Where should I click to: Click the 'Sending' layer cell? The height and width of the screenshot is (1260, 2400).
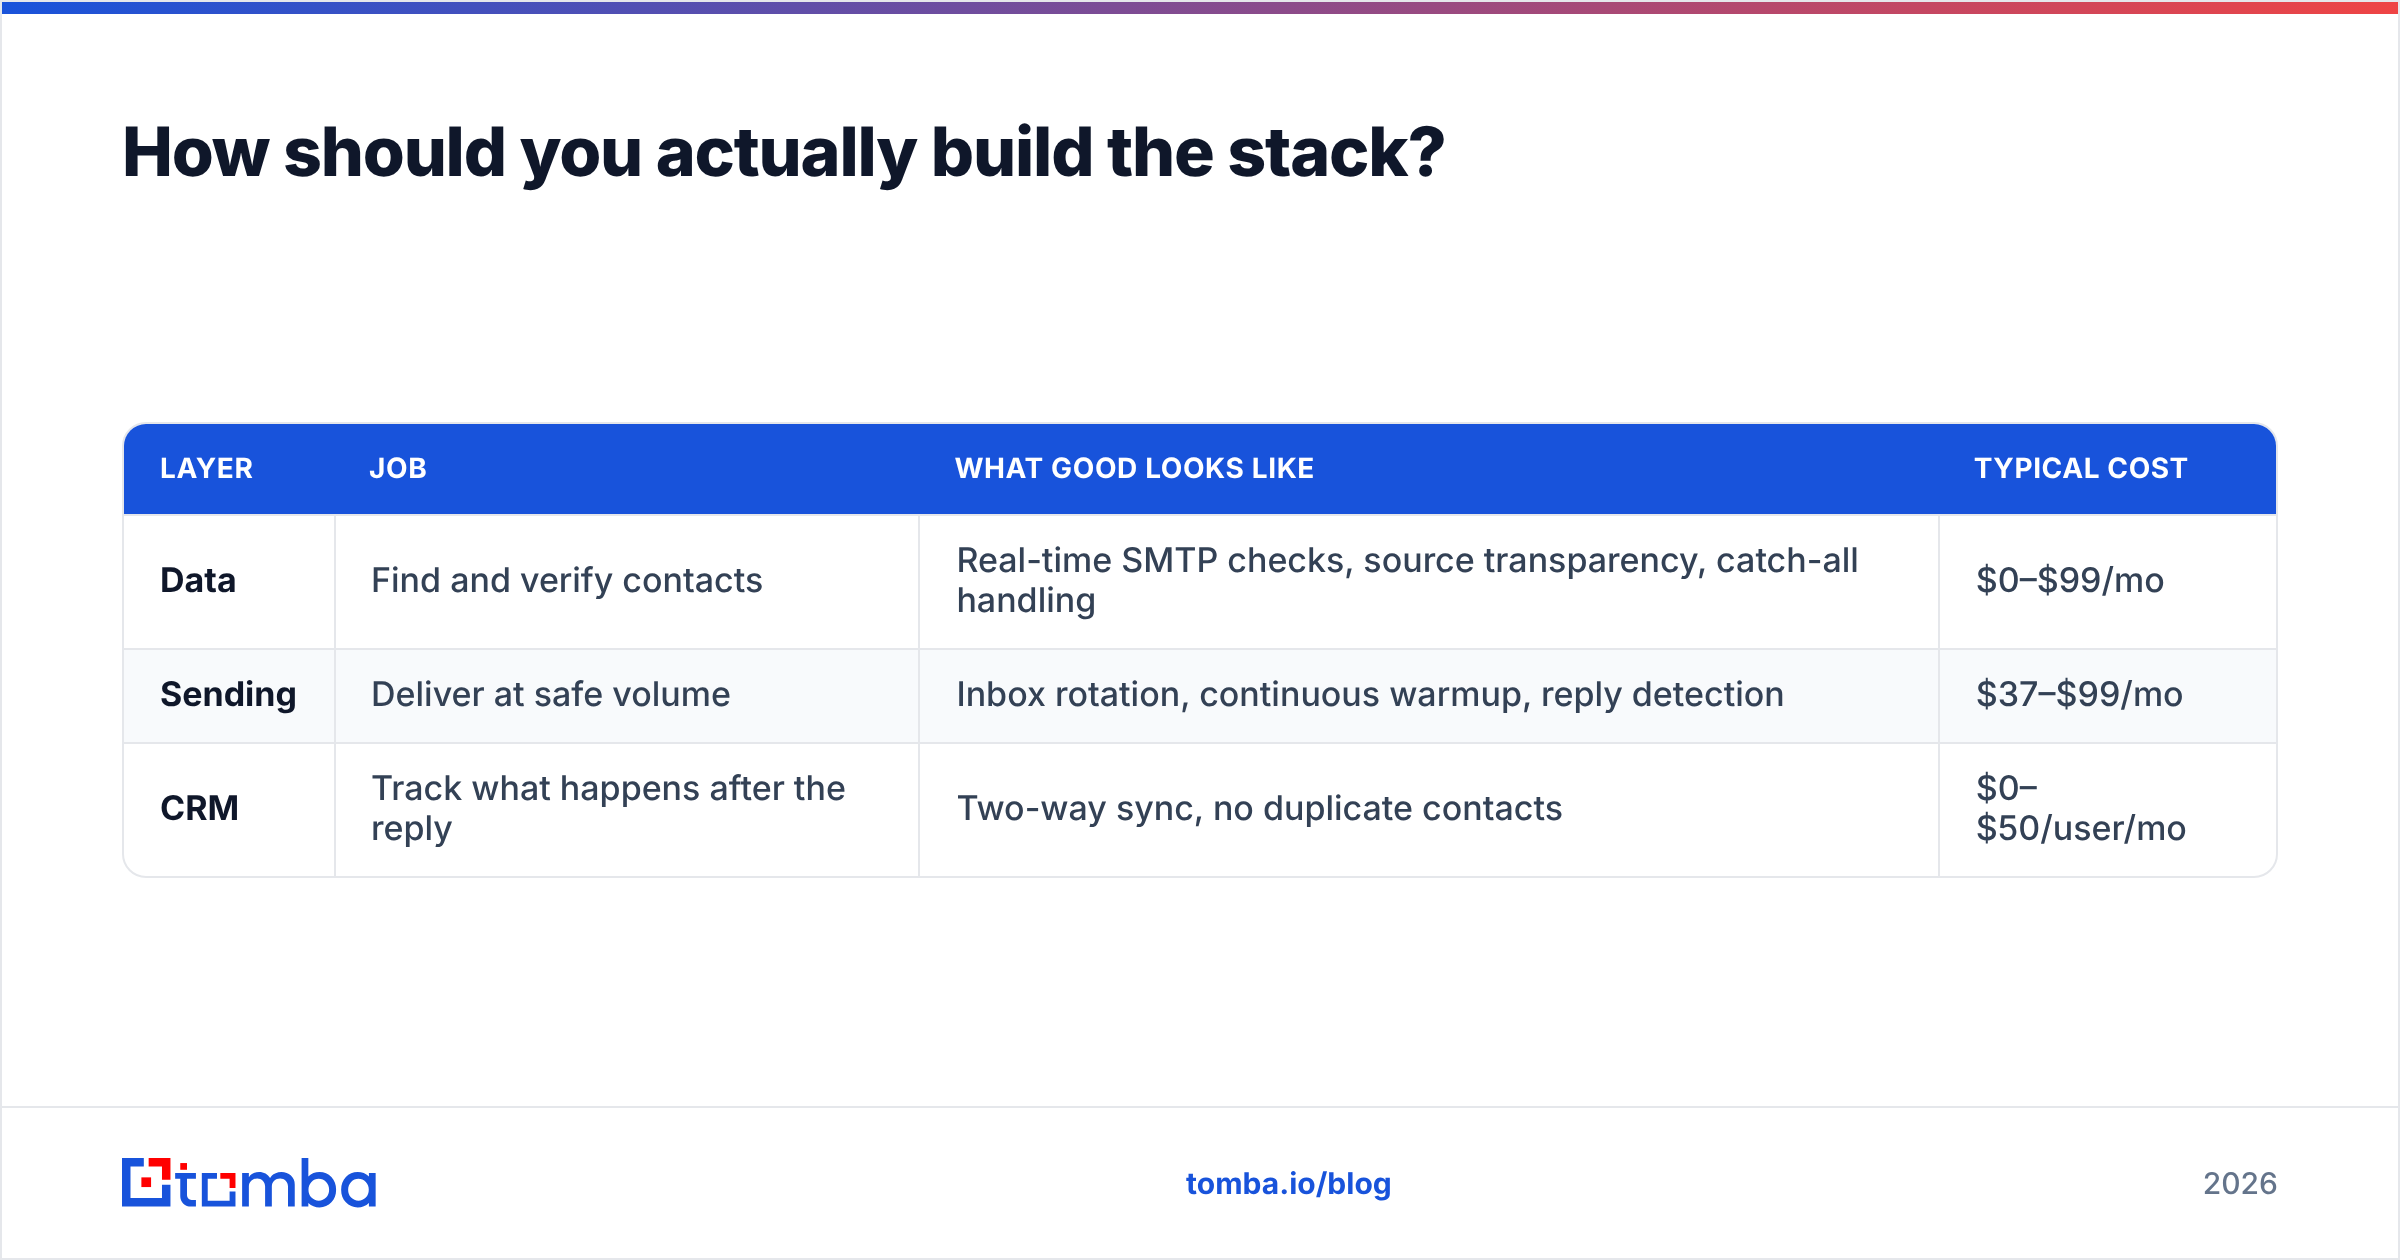click(229, 695)
